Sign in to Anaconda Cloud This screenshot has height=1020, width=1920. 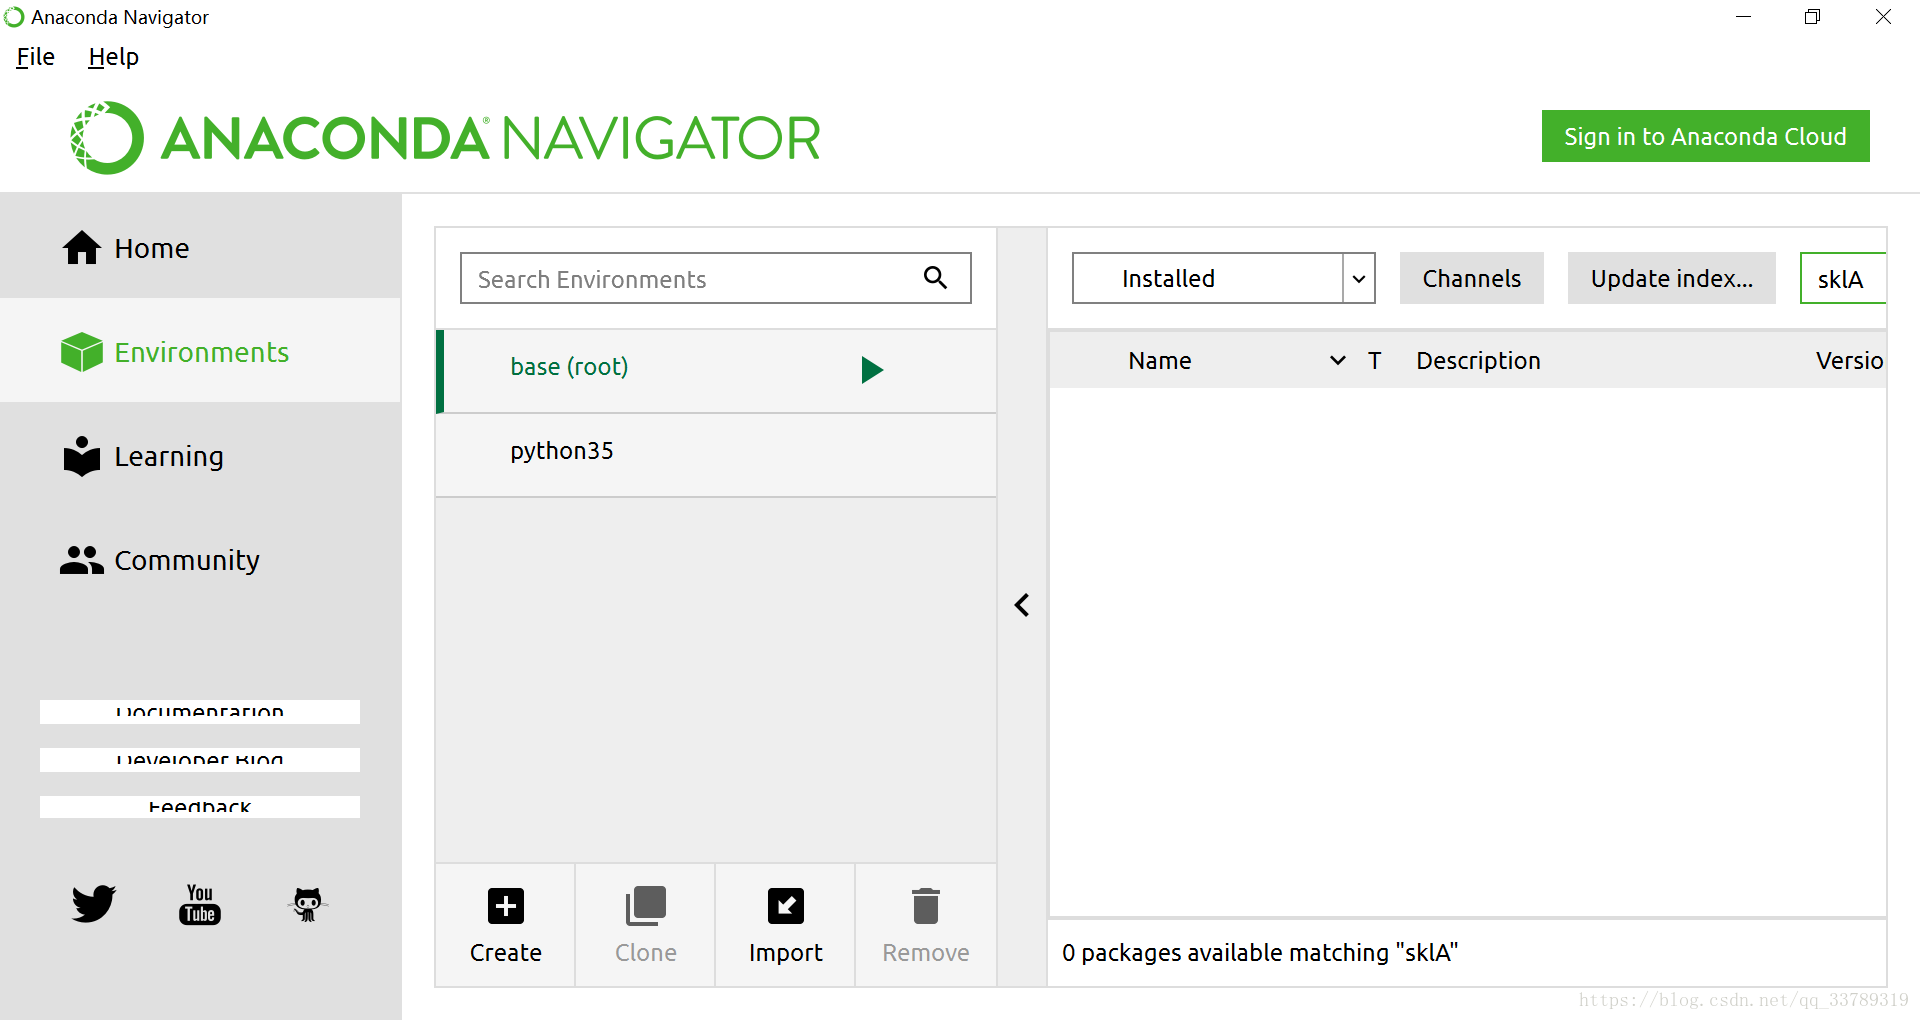(1706, 136)
